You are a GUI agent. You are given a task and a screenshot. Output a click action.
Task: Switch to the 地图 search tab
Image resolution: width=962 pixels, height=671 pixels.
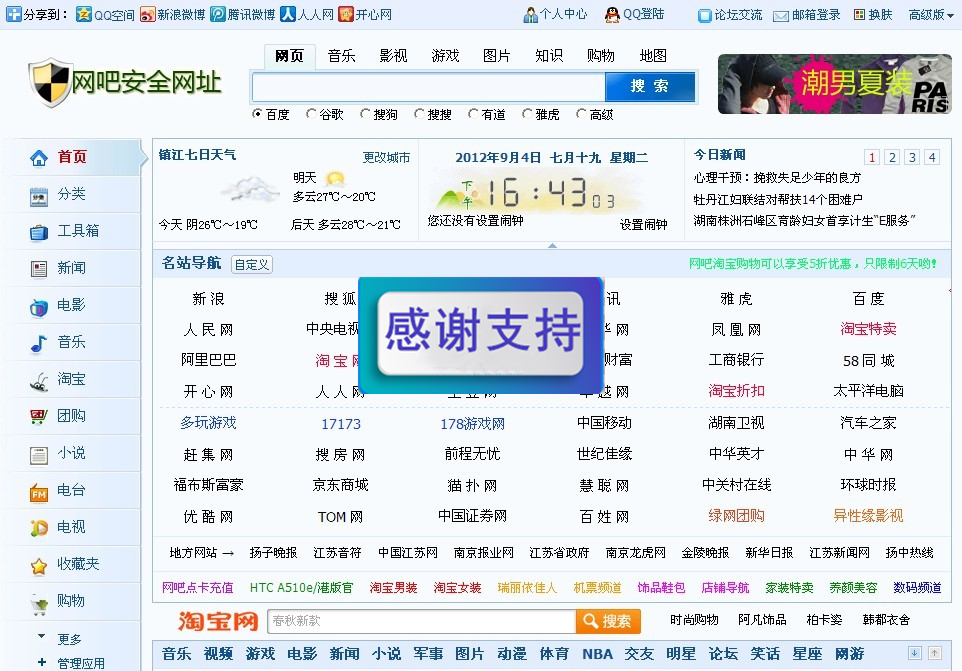click(x=653, y=56)
